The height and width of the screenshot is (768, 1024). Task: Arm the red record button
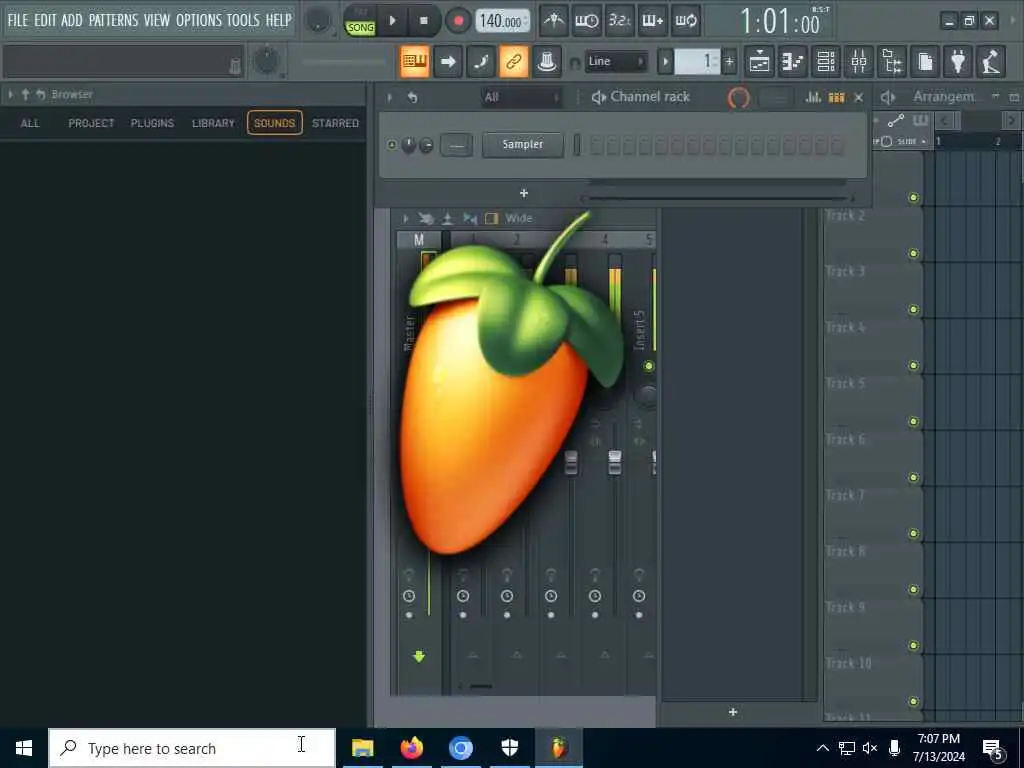point(458,21)
